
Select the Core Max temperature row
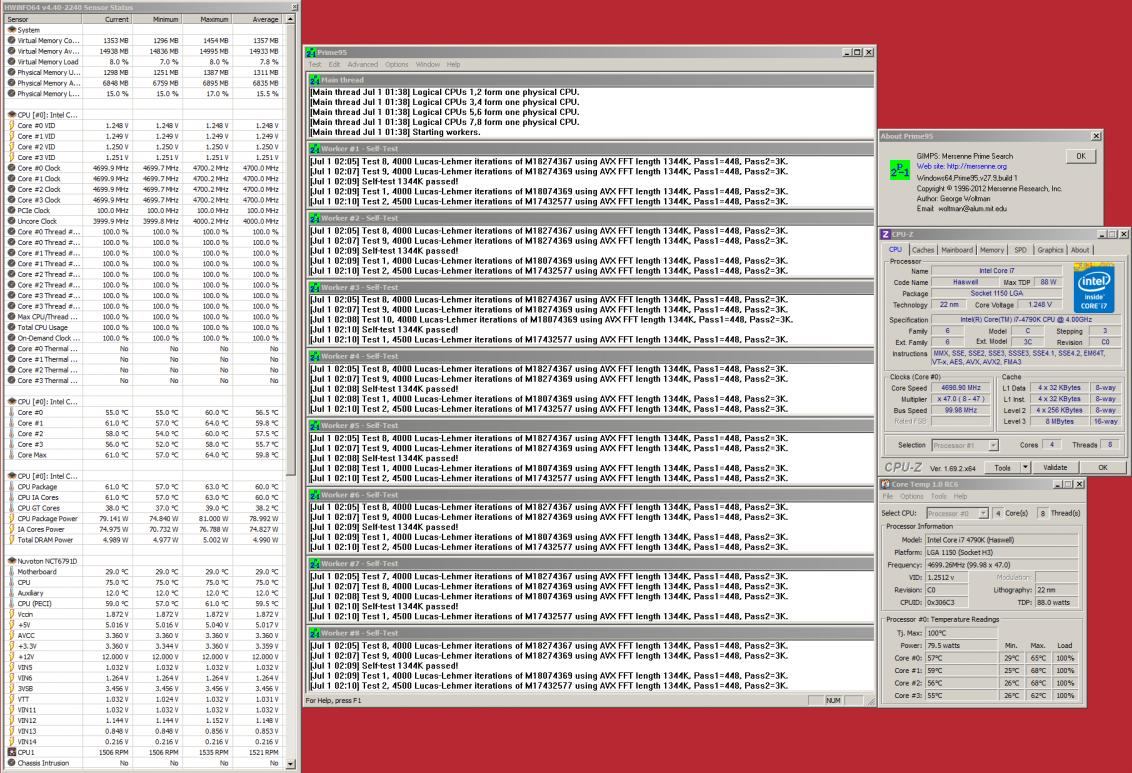pyautogui.click(x=143, y=455)
